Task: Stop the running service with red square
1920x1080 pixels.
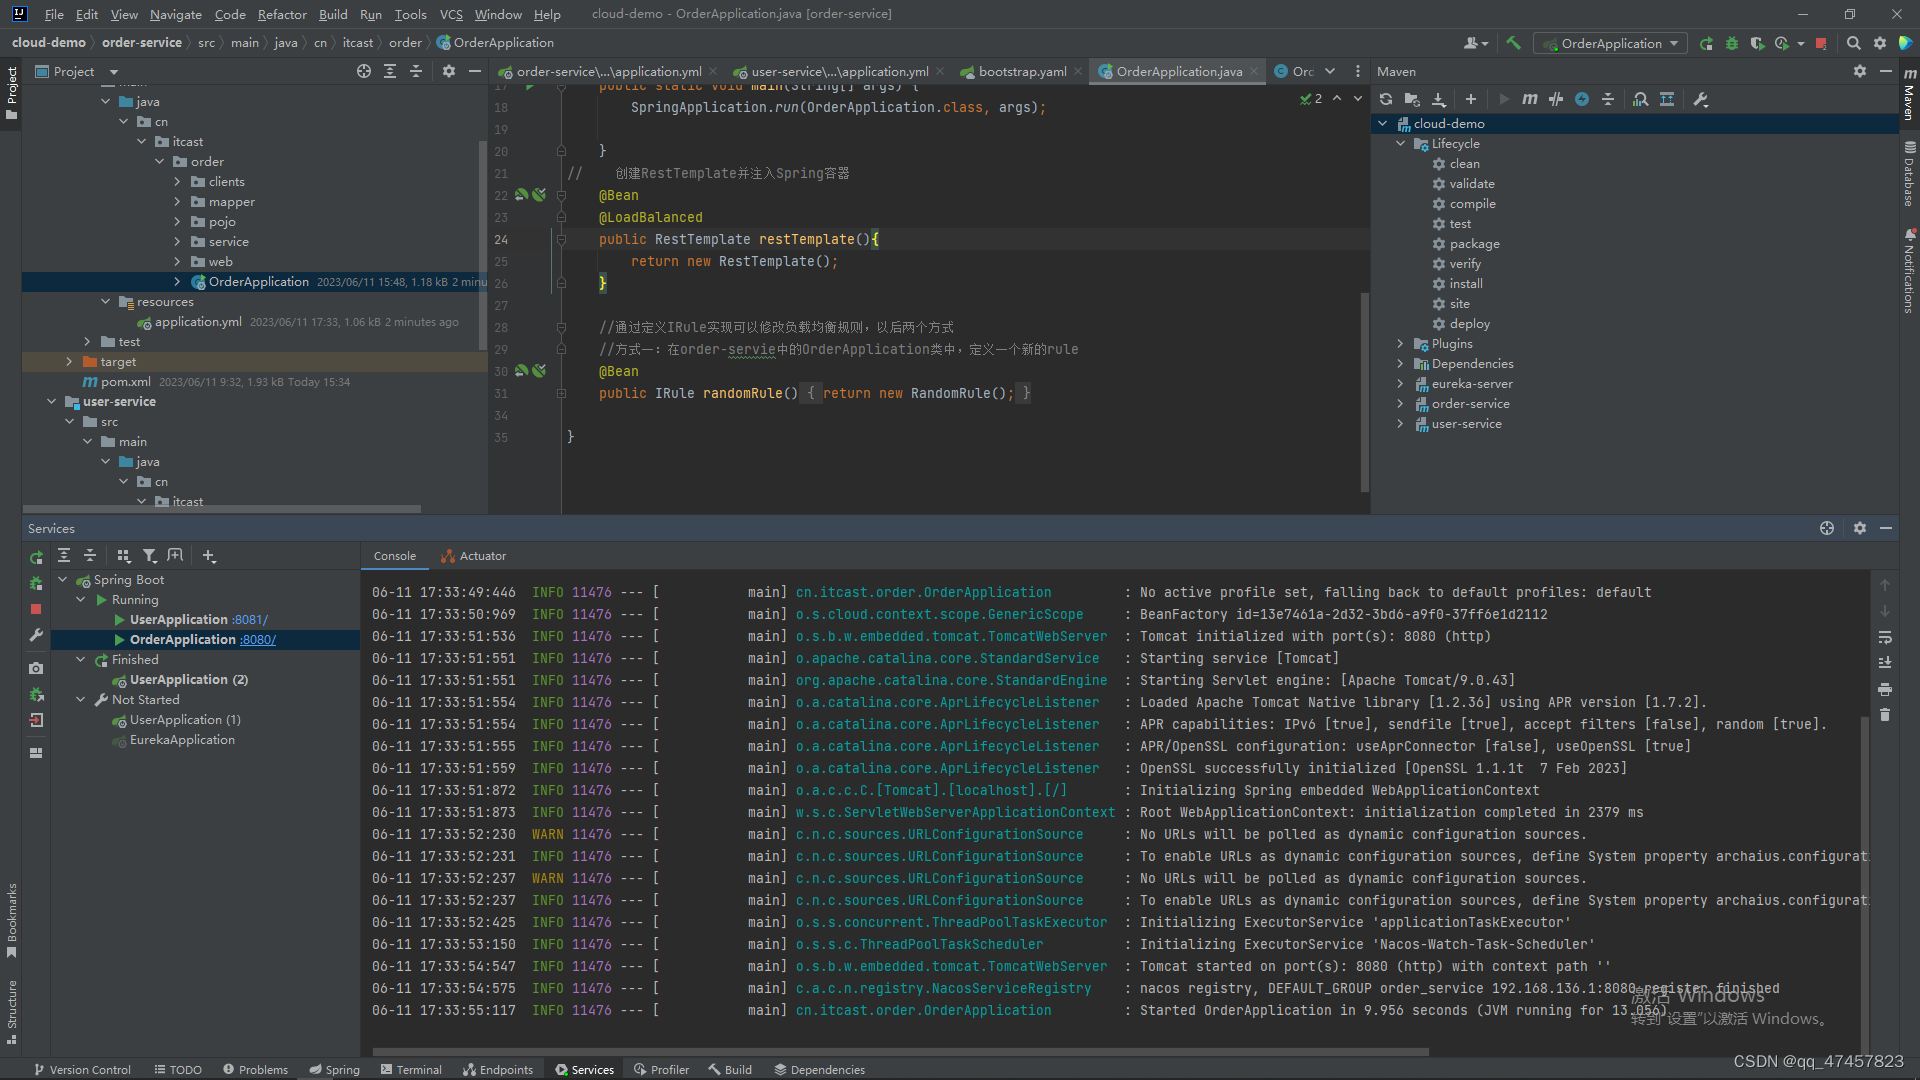Action: (36, 609)
